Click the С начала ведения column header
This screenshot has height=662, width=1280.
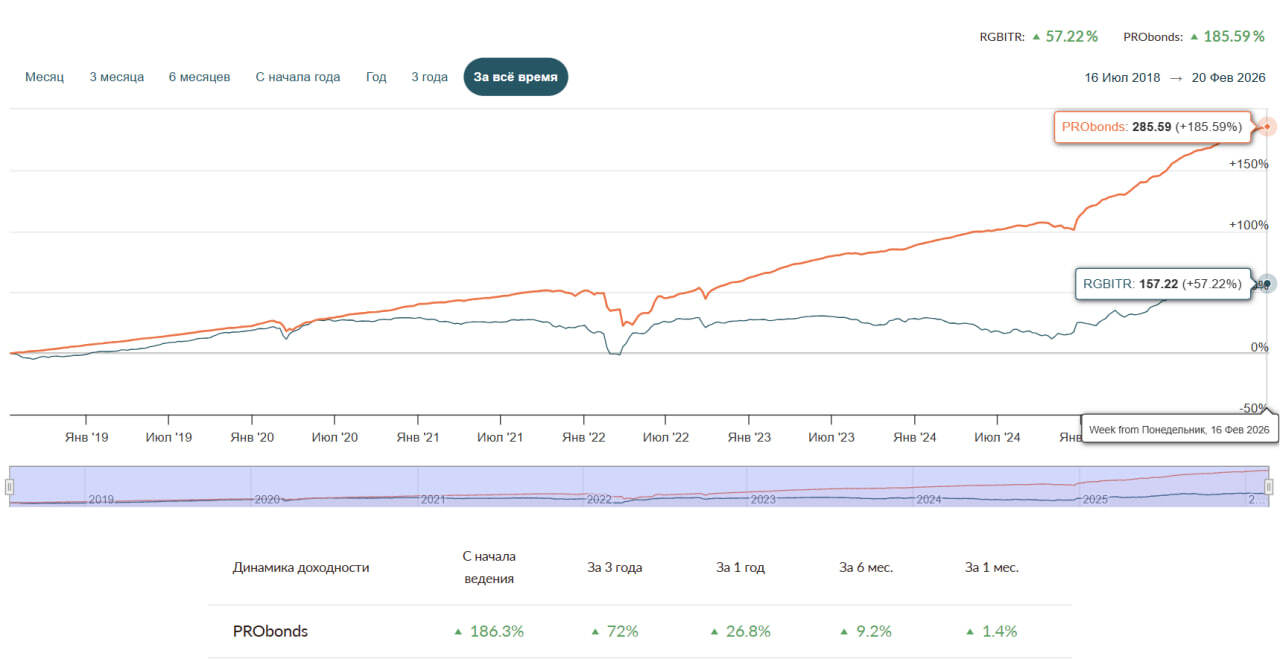[489, 567]
